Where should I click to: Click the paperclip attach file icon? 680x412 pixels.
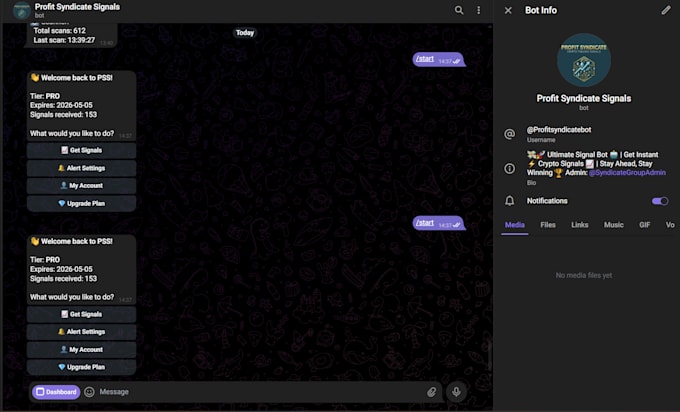click(431, 392)
